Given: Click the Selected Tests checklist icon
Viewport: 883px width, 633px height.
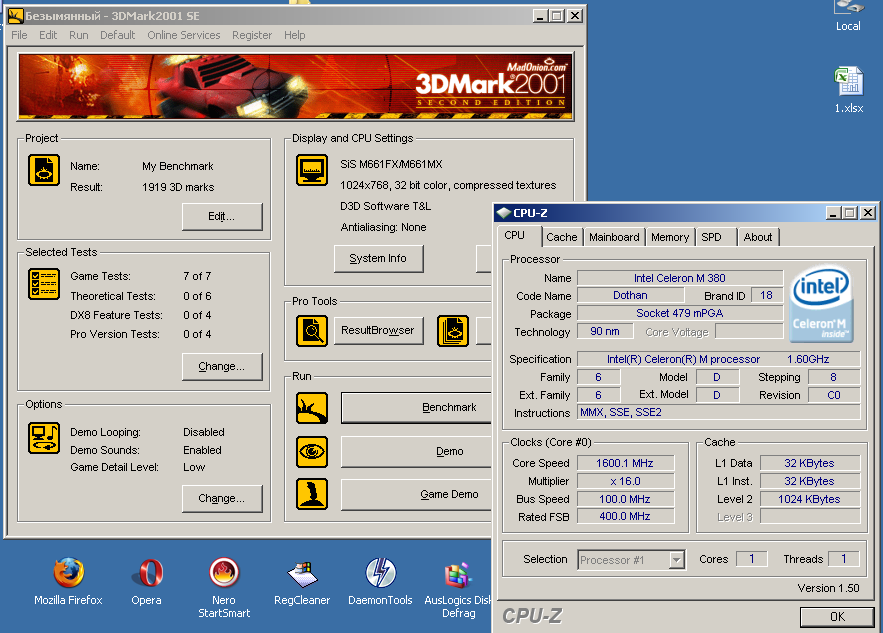Looking at the screenshot, I should tap(44, 284).
